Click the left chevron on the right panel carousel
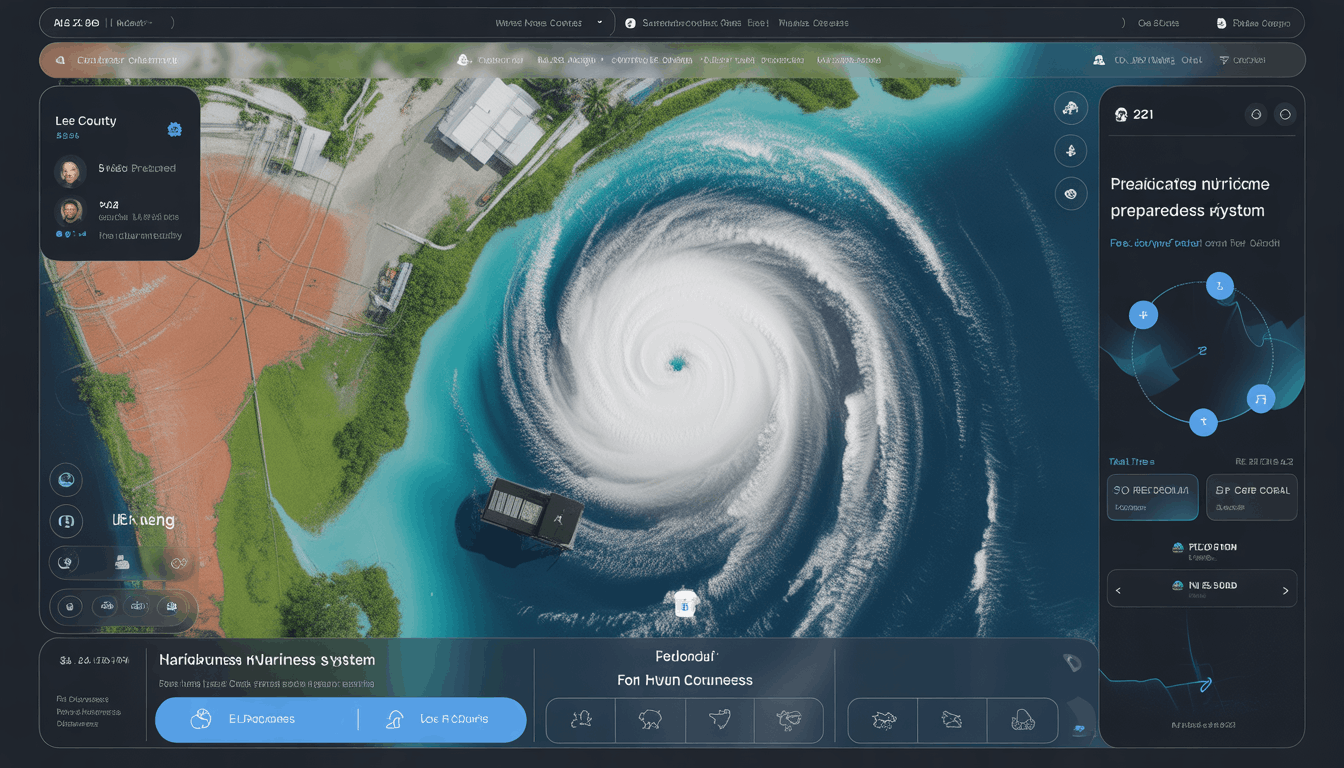This screenshot has height=768, width=1344. [x=1117, y=588]
